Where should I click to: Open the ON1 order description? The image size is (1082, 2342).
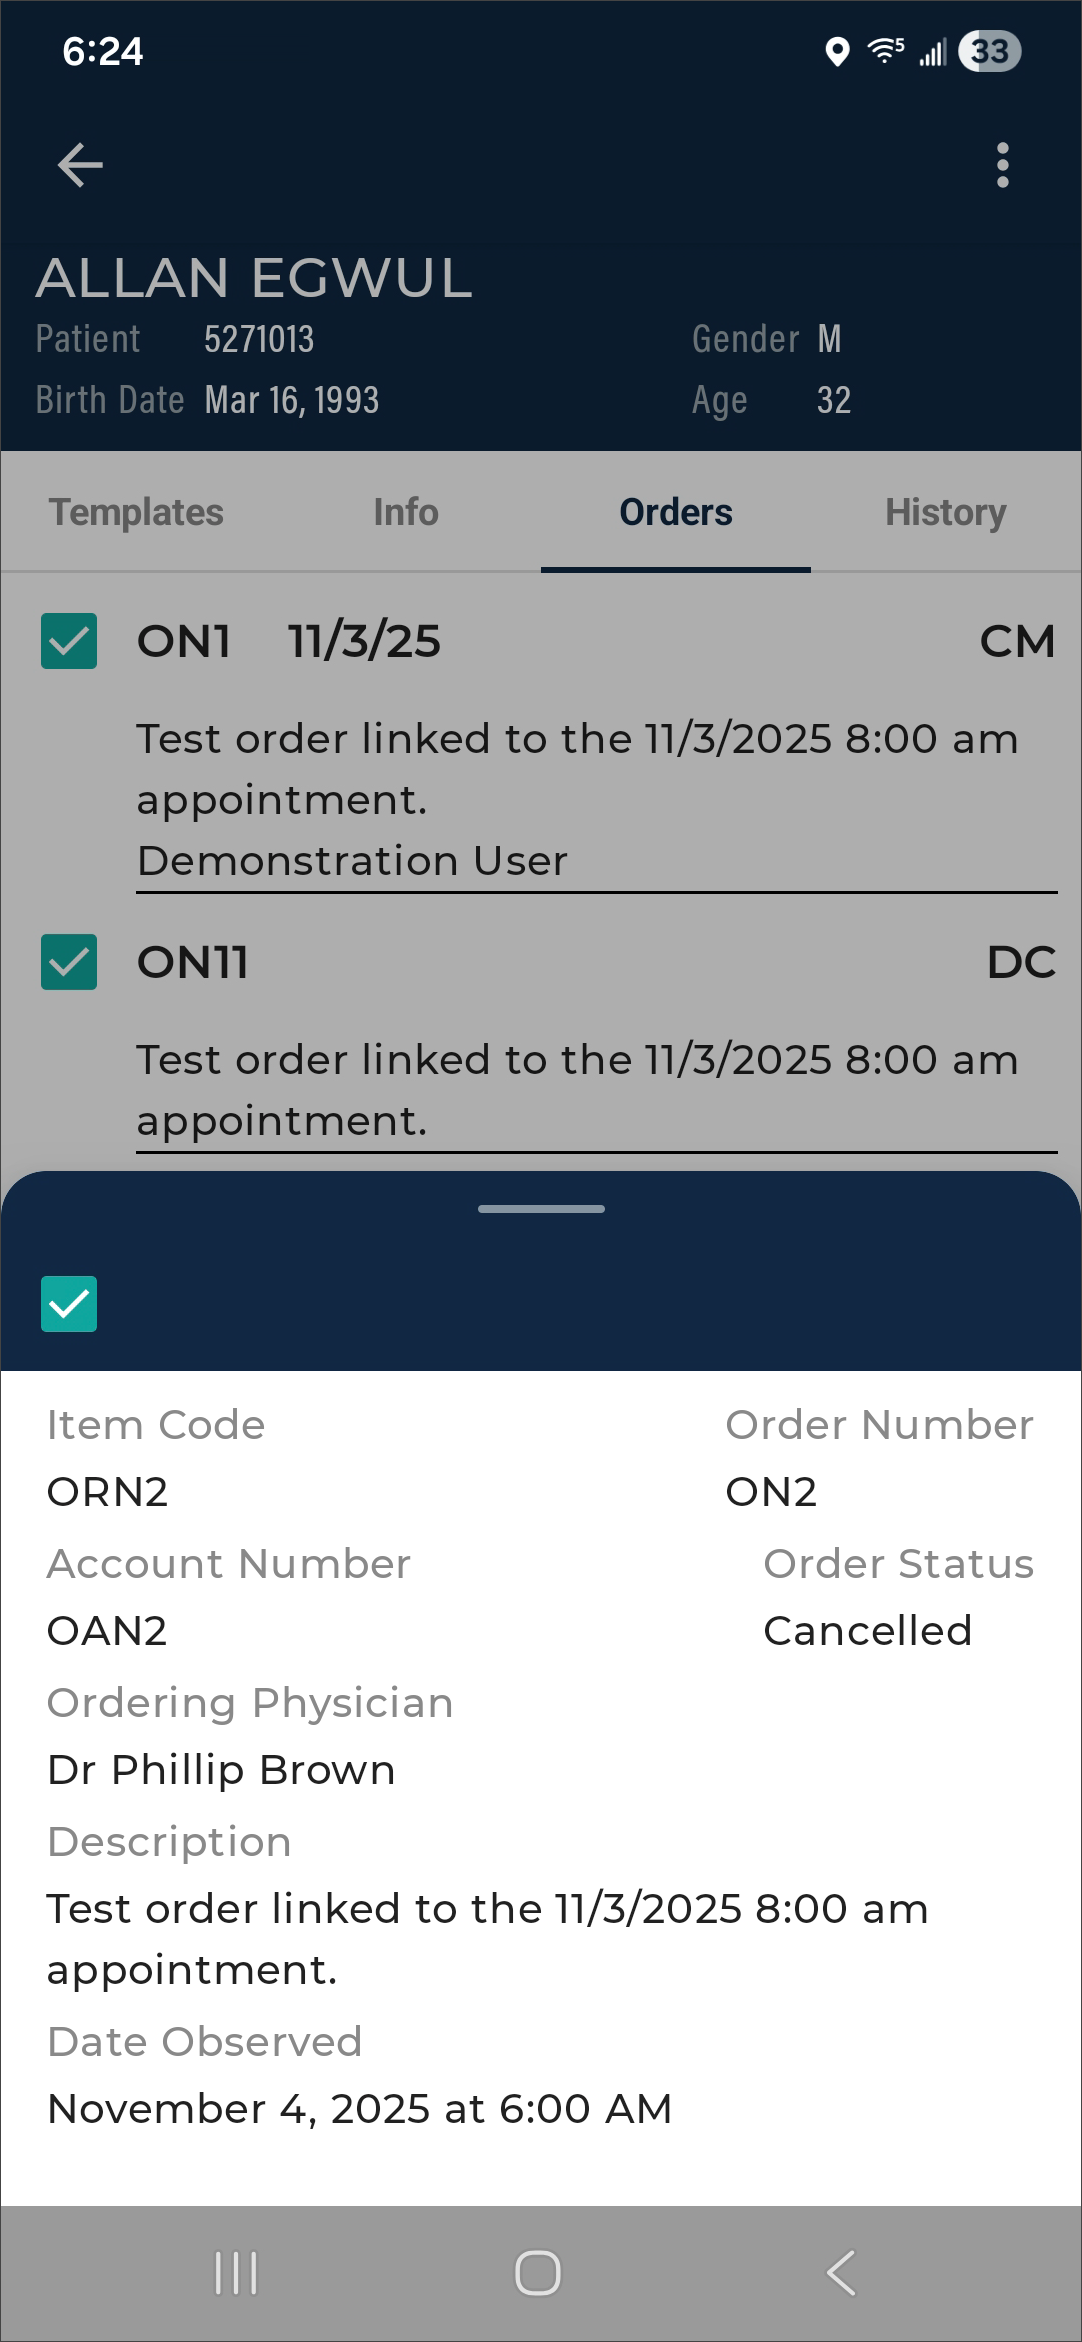tap(577, 769)
